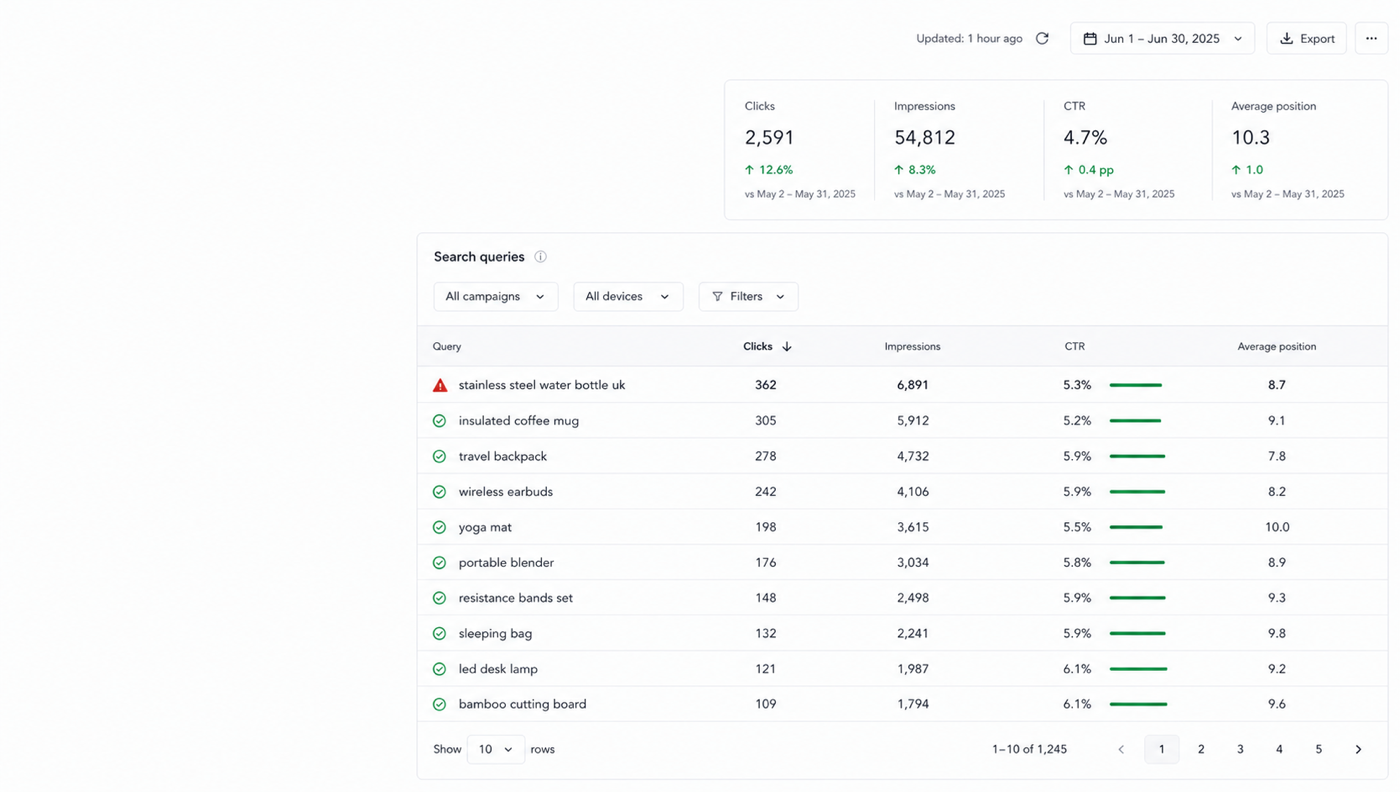
Task: Click the Export button
Action: [x=1306, y=39]
